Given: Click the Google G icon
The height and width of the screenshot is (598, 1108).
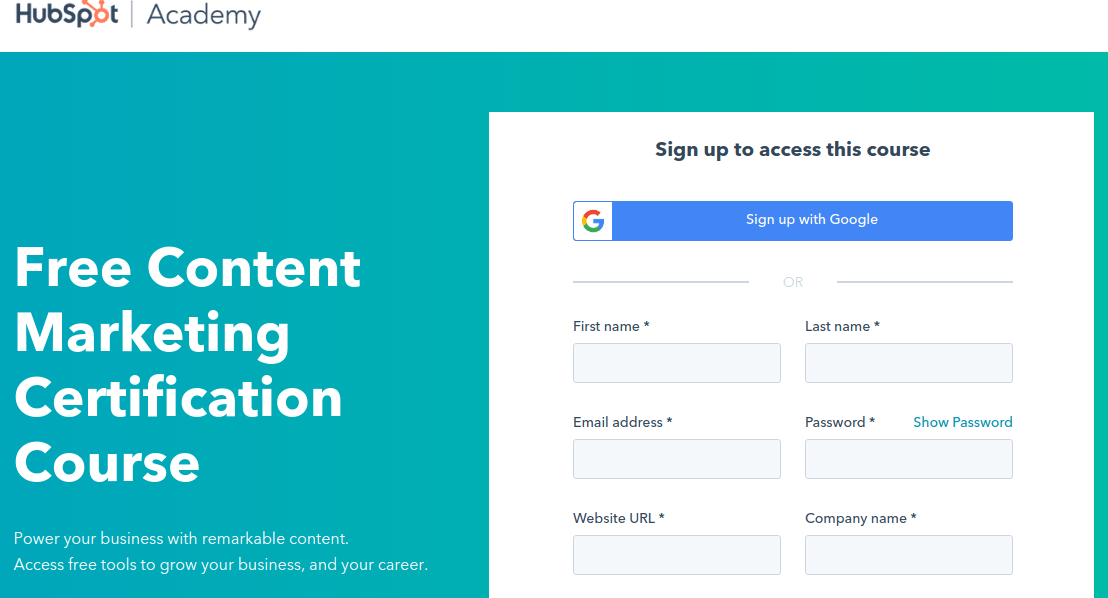Looking at the screenshot, I should (x=593, y=221).
